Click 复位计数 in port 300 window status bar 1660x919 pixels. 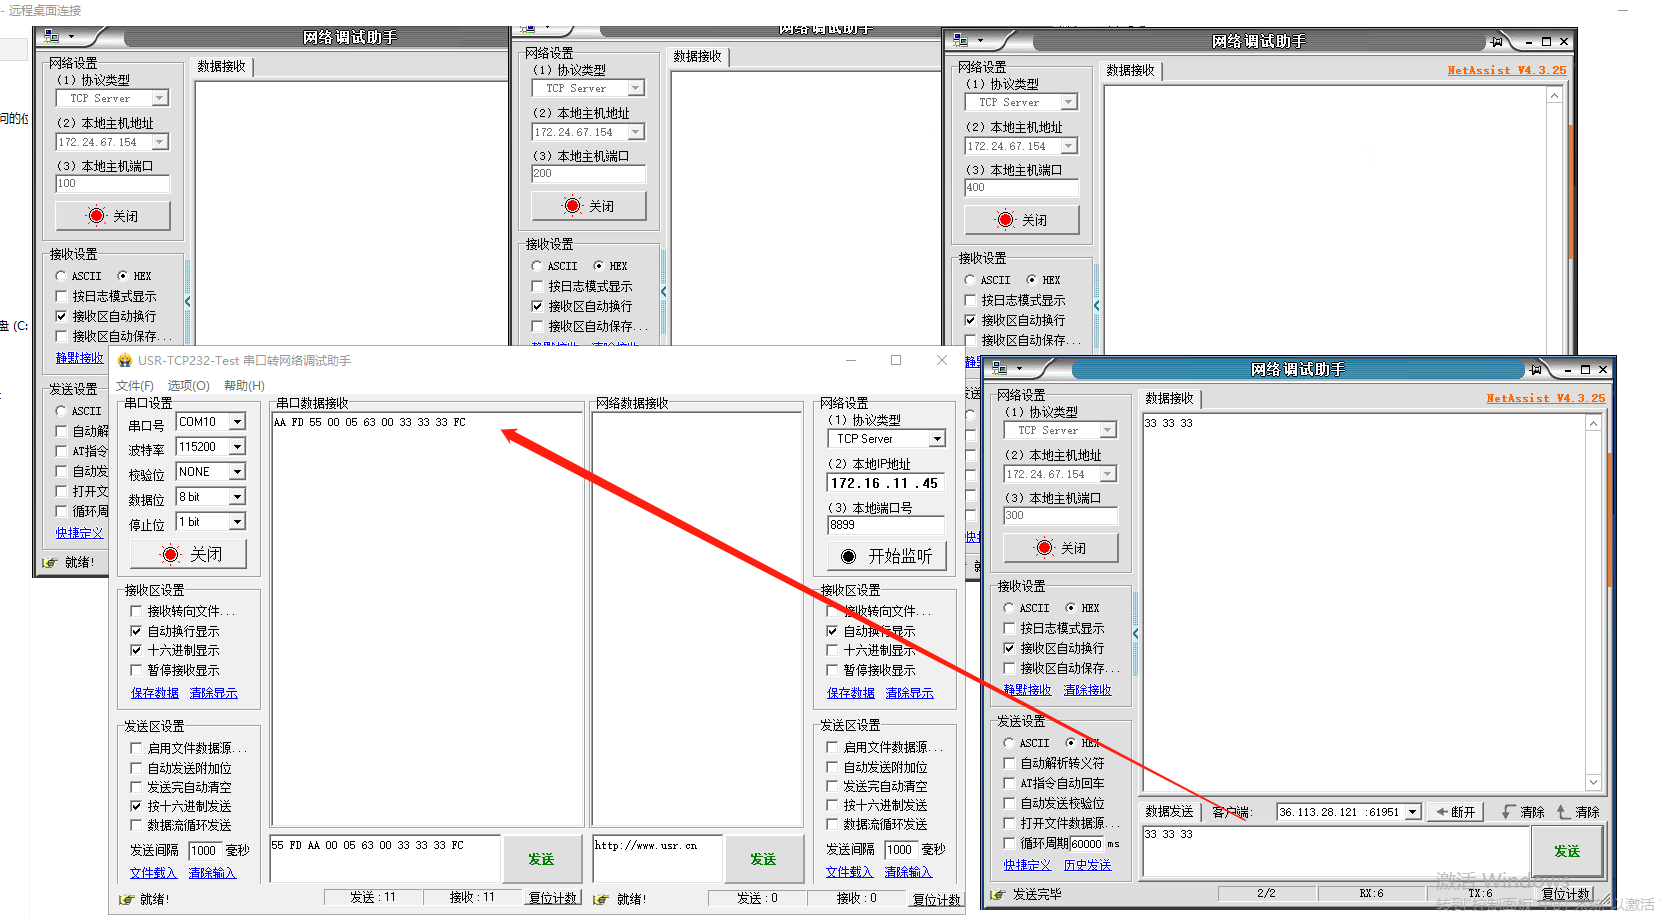[1566, 894]
